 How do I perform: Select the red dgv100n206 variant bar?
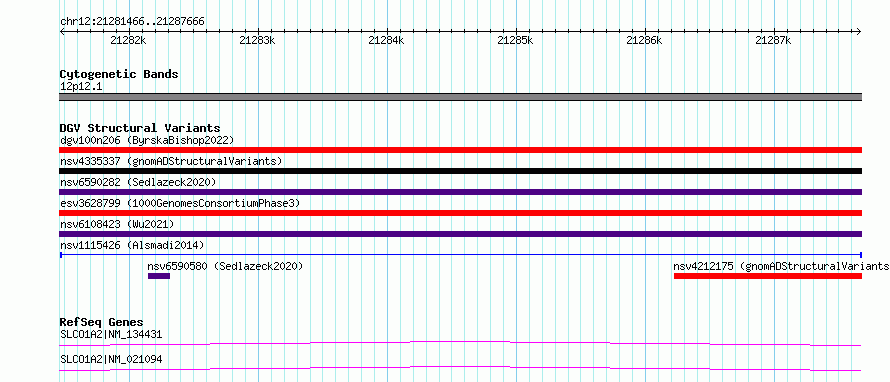coord(461,150)
